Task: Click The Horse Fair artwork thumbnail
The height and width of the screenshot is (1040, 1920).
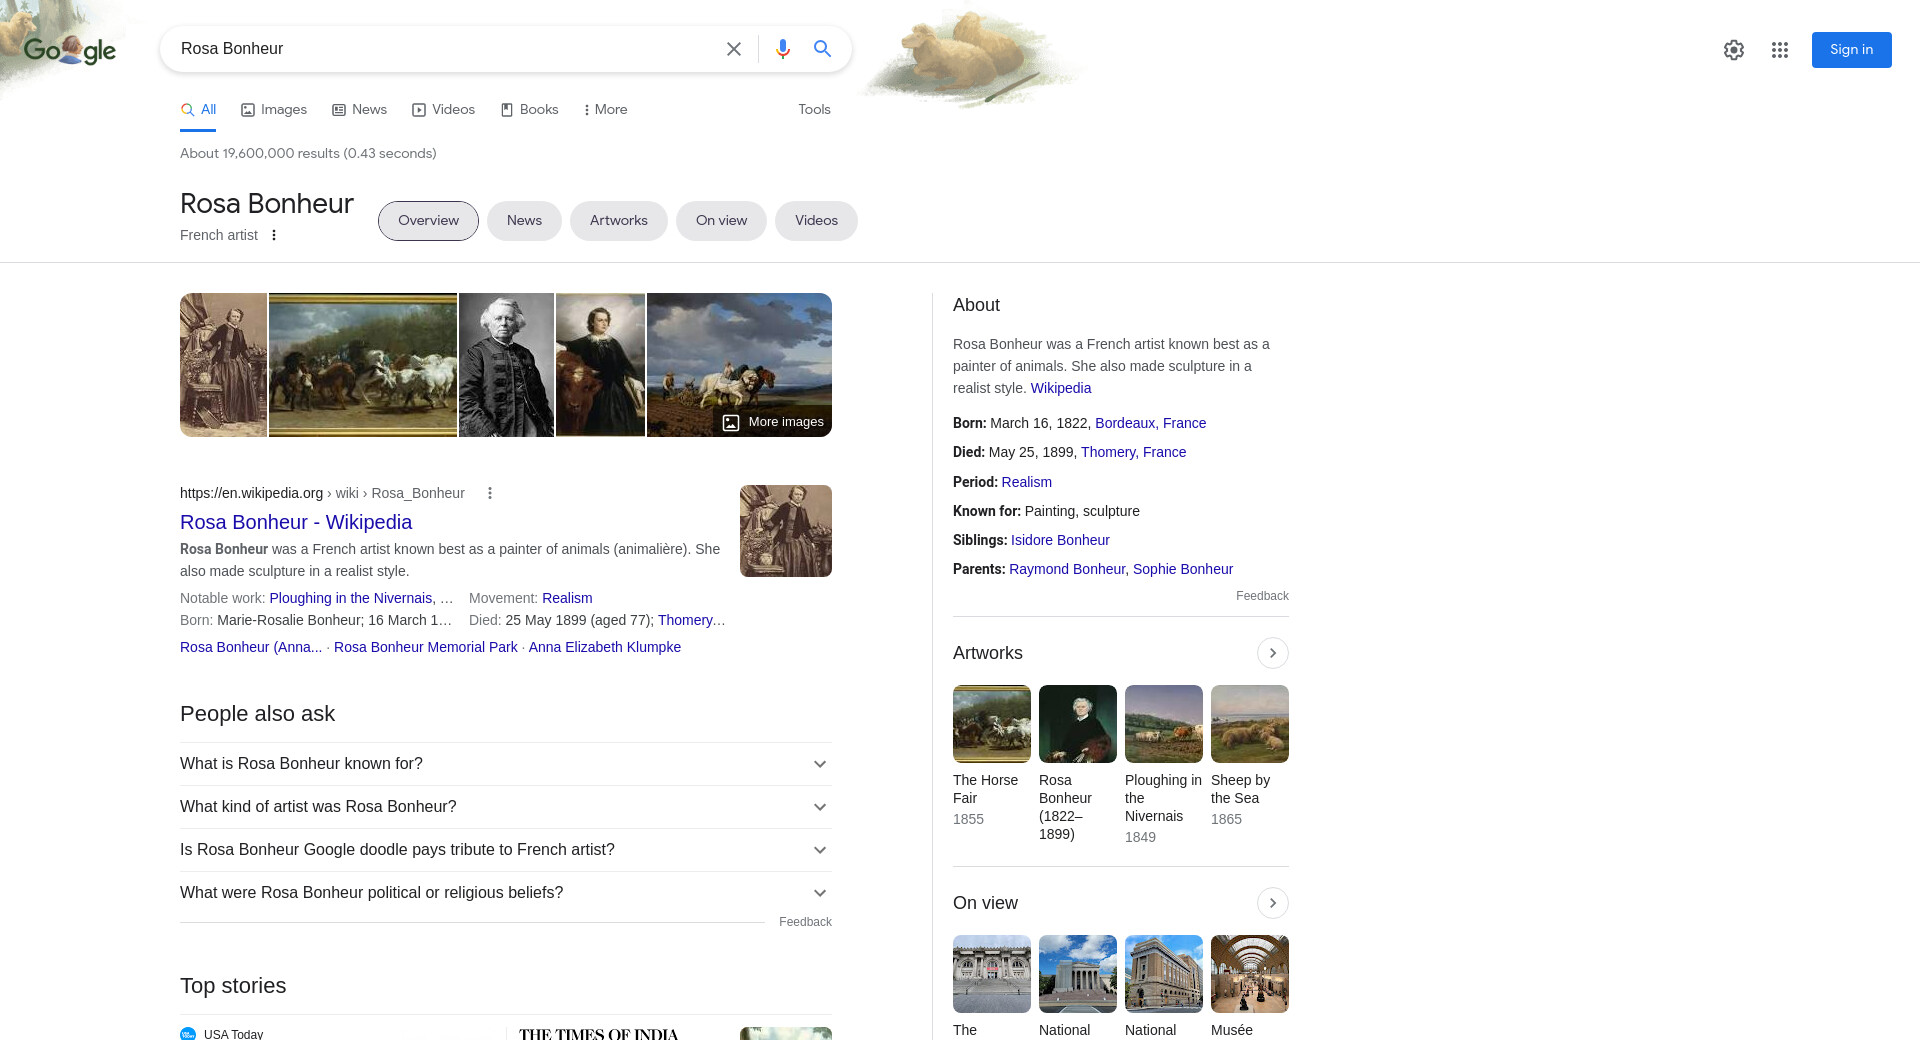Action: pyautogui.click(x=991, y=724)
